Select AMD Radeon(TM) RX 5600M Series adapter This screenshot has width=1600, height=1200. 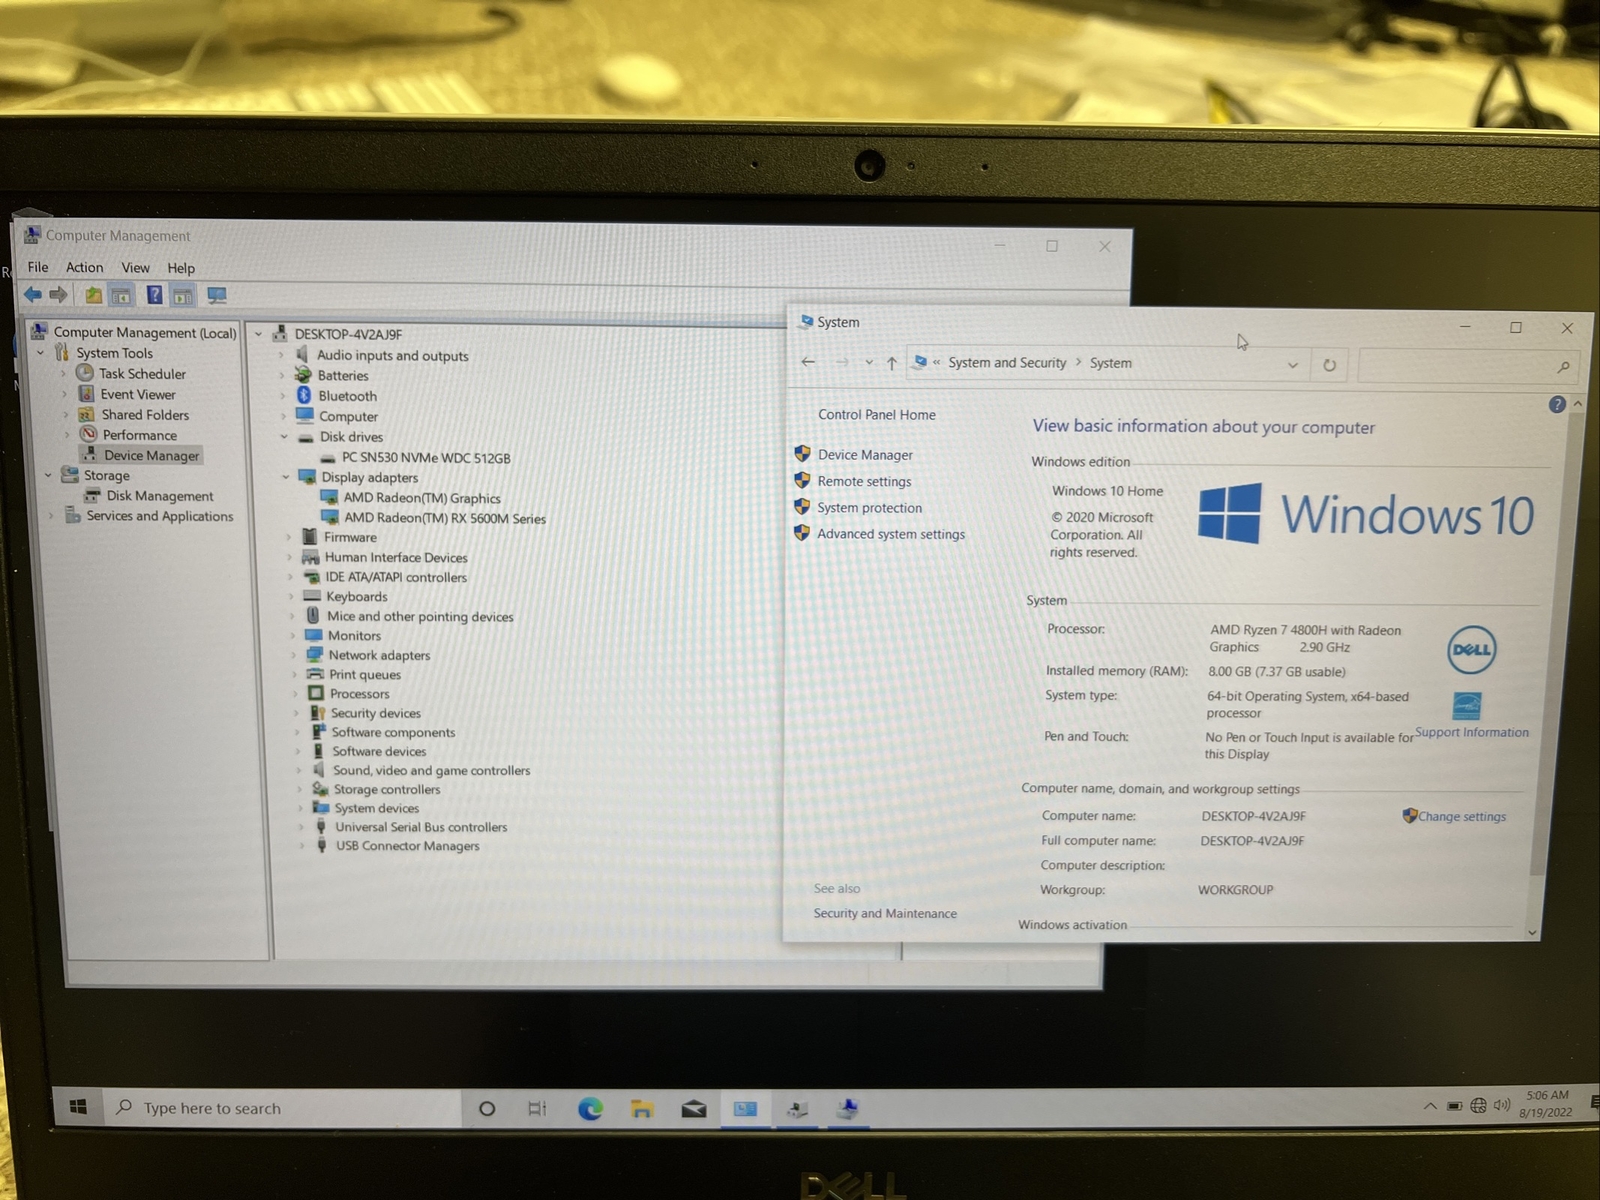point(445,518)
